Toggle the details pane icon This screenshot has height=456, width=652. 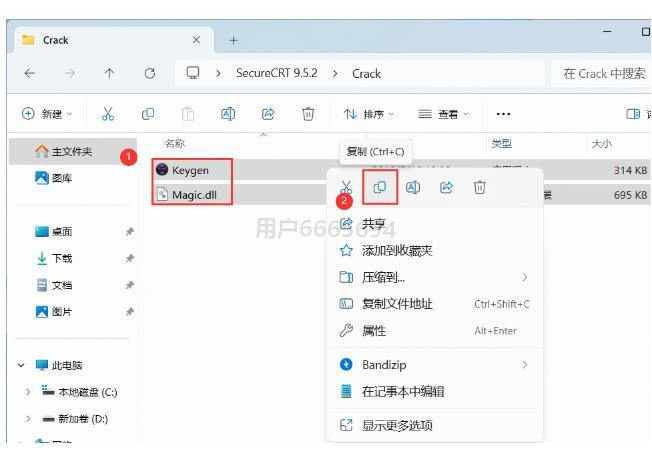pyautogui.click(x=633, y=113)
